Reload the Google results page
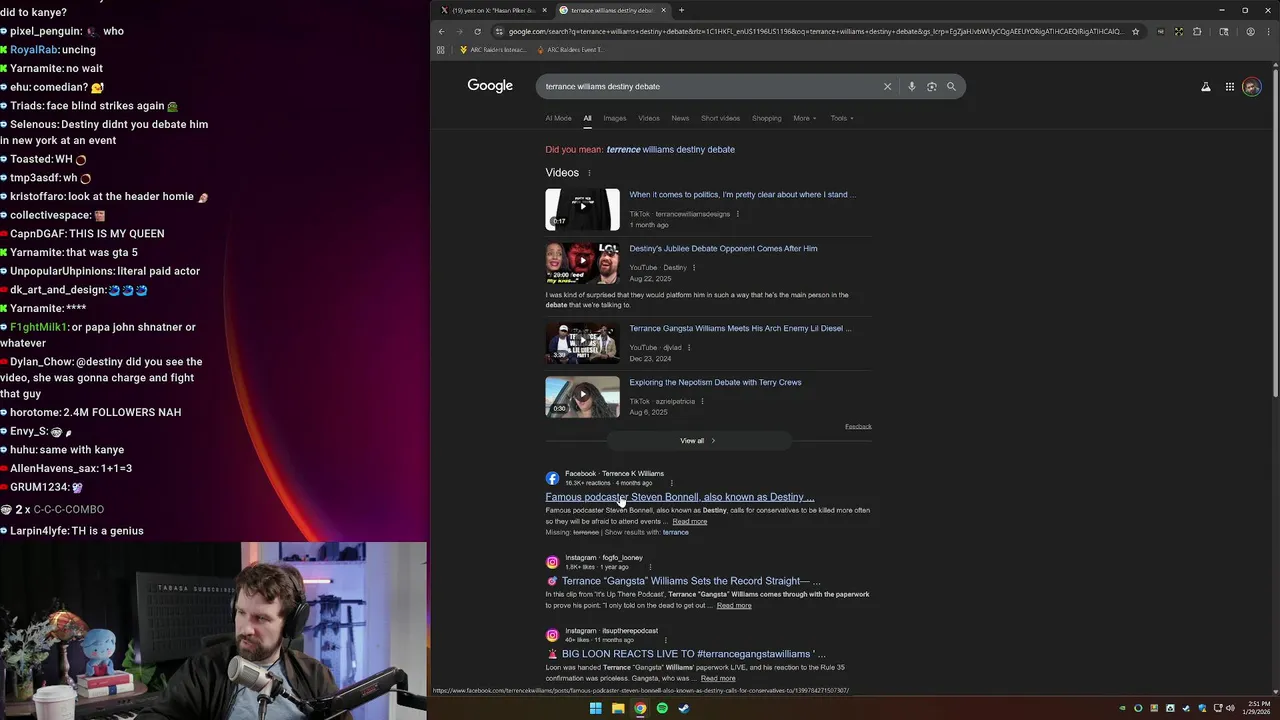 (477, 31)
